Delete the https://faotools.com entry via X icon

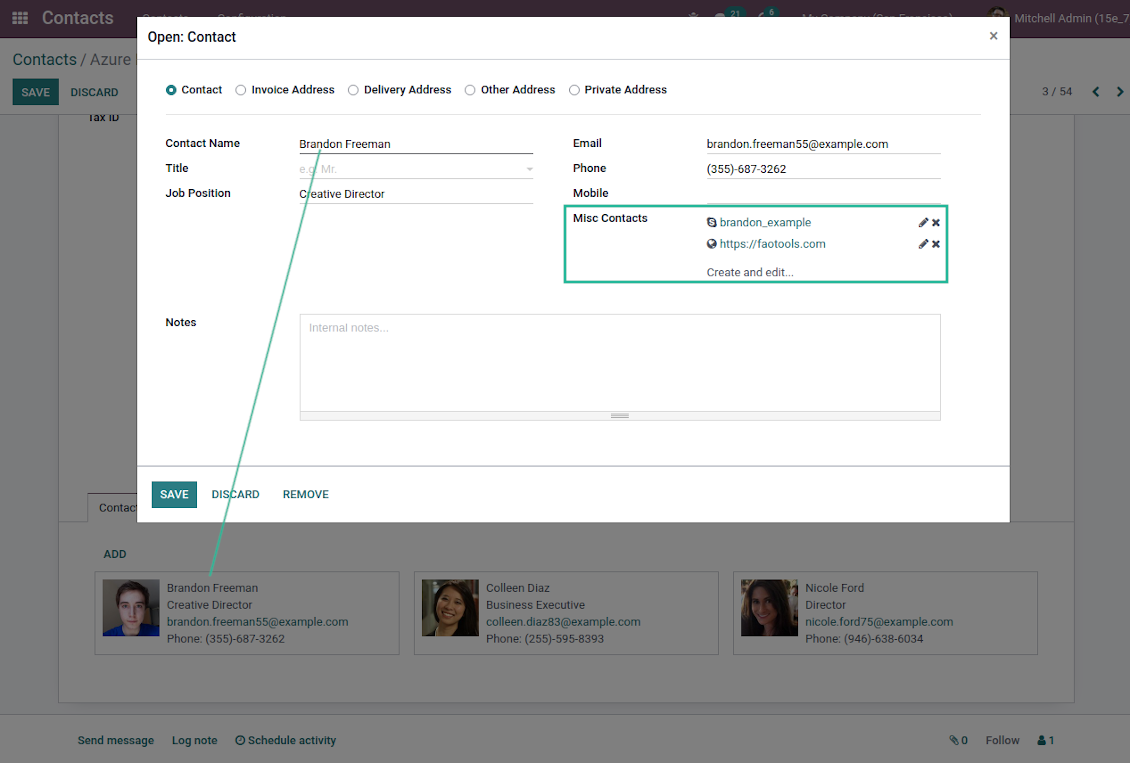[936, 244]
